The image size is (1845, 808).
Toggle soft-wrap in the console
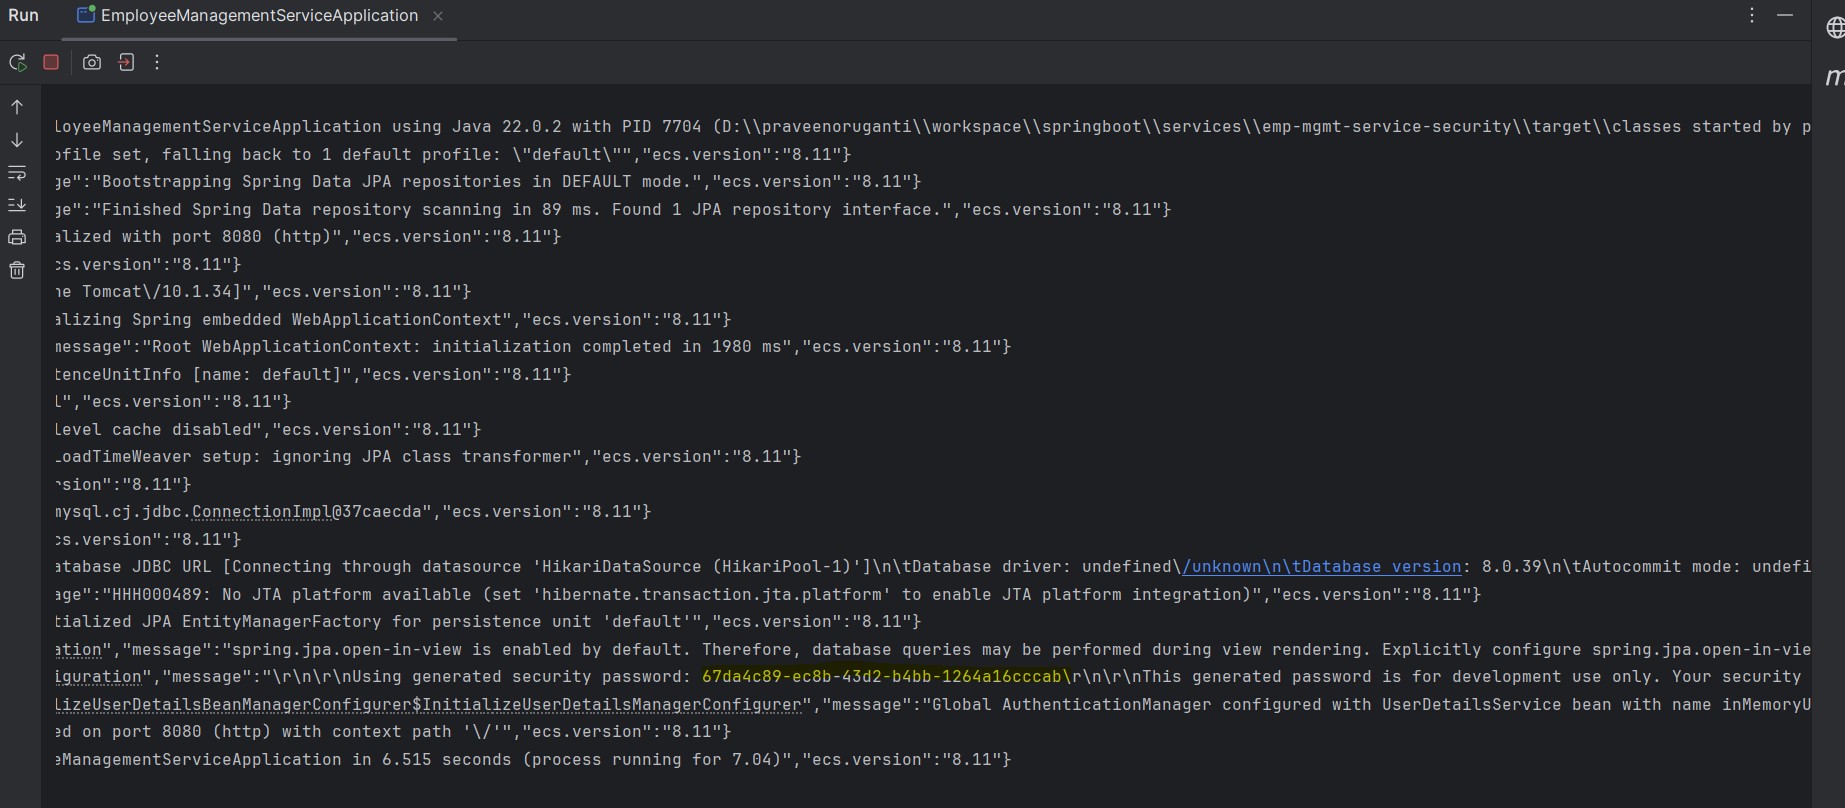click(17, 173)
